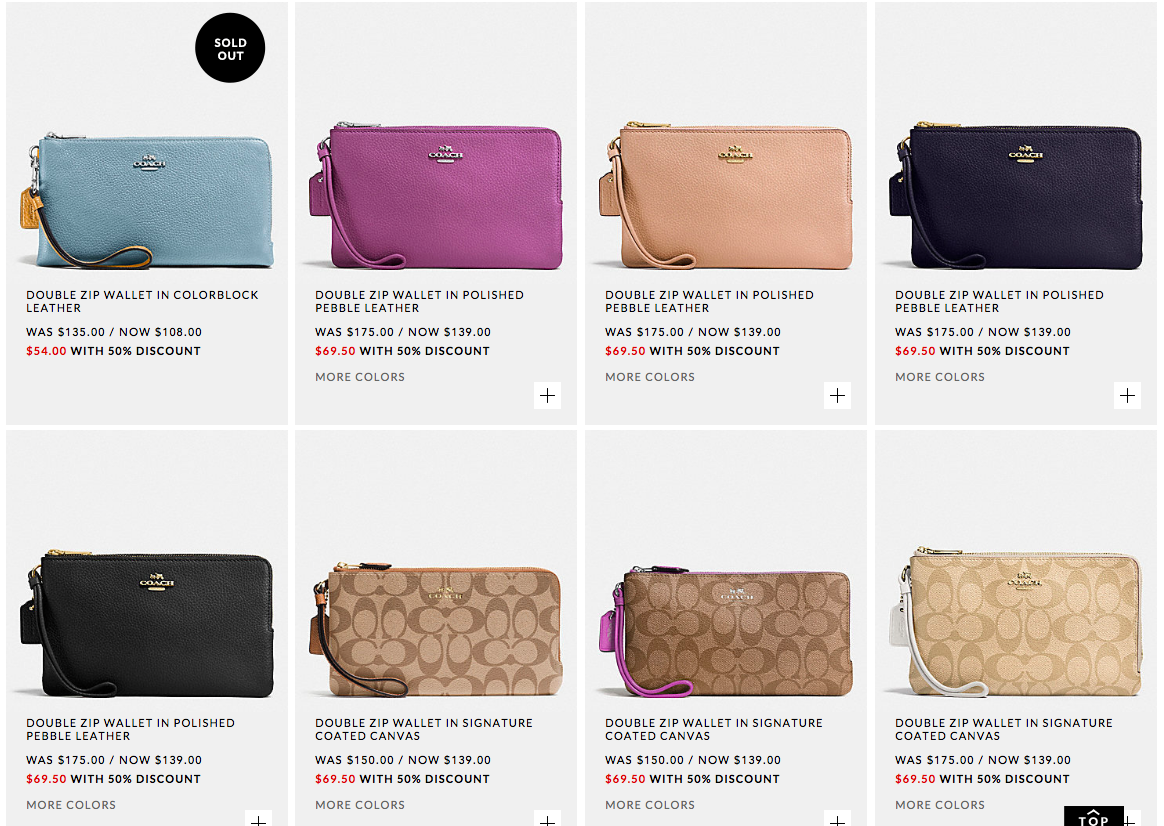Click the Sold Out badge
The width and height of the screenshot is (1164, 826).
click(230, 48)
